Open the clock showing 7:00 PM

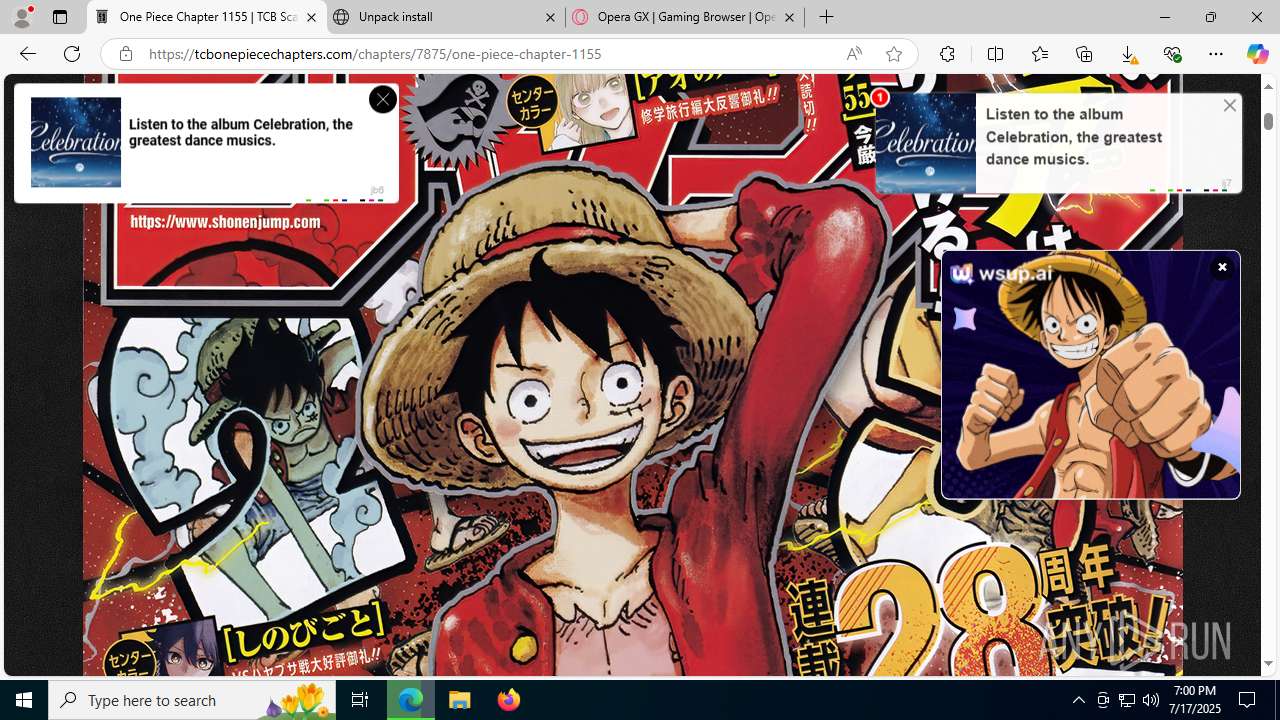[x=1195, y=700]
